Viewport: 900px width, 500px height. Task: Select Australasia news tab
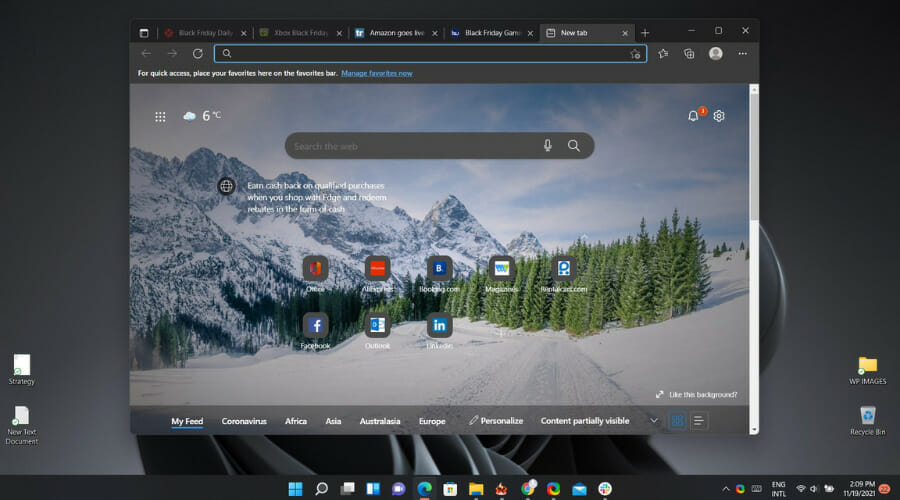[x=379, y=421]
